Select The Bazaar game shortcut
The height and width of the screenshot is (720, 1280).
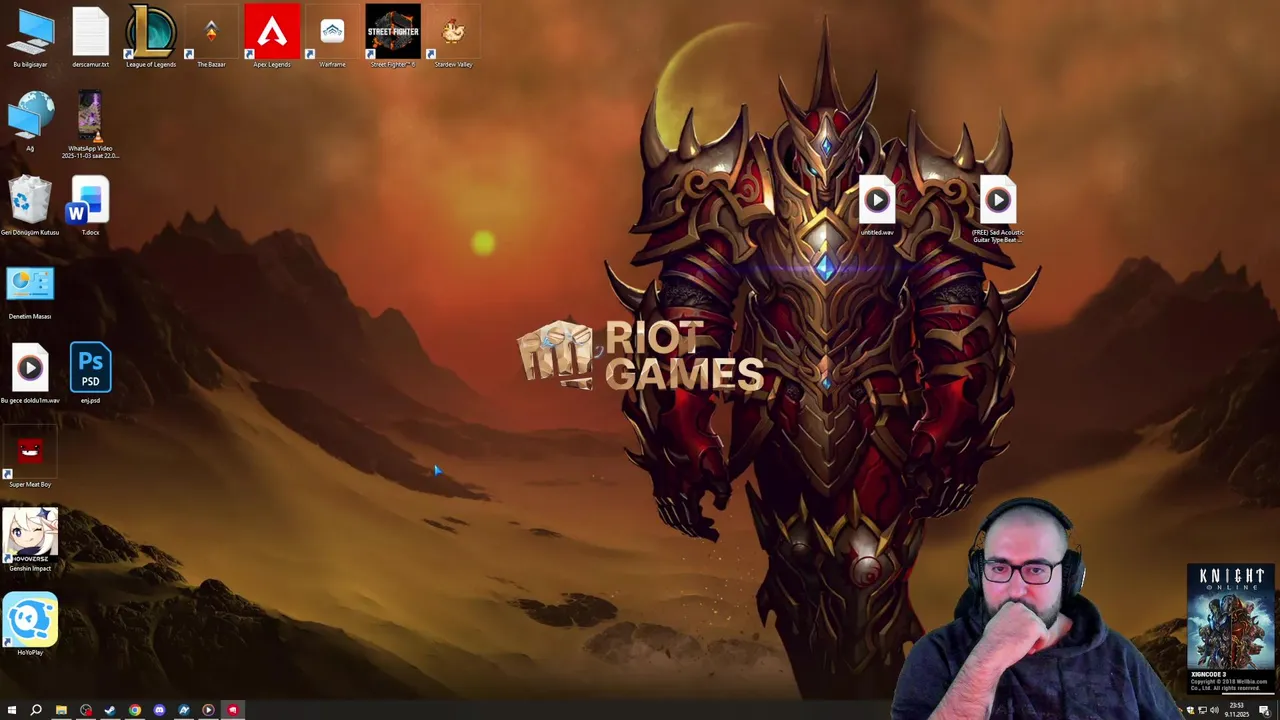[x=211, y=38]
